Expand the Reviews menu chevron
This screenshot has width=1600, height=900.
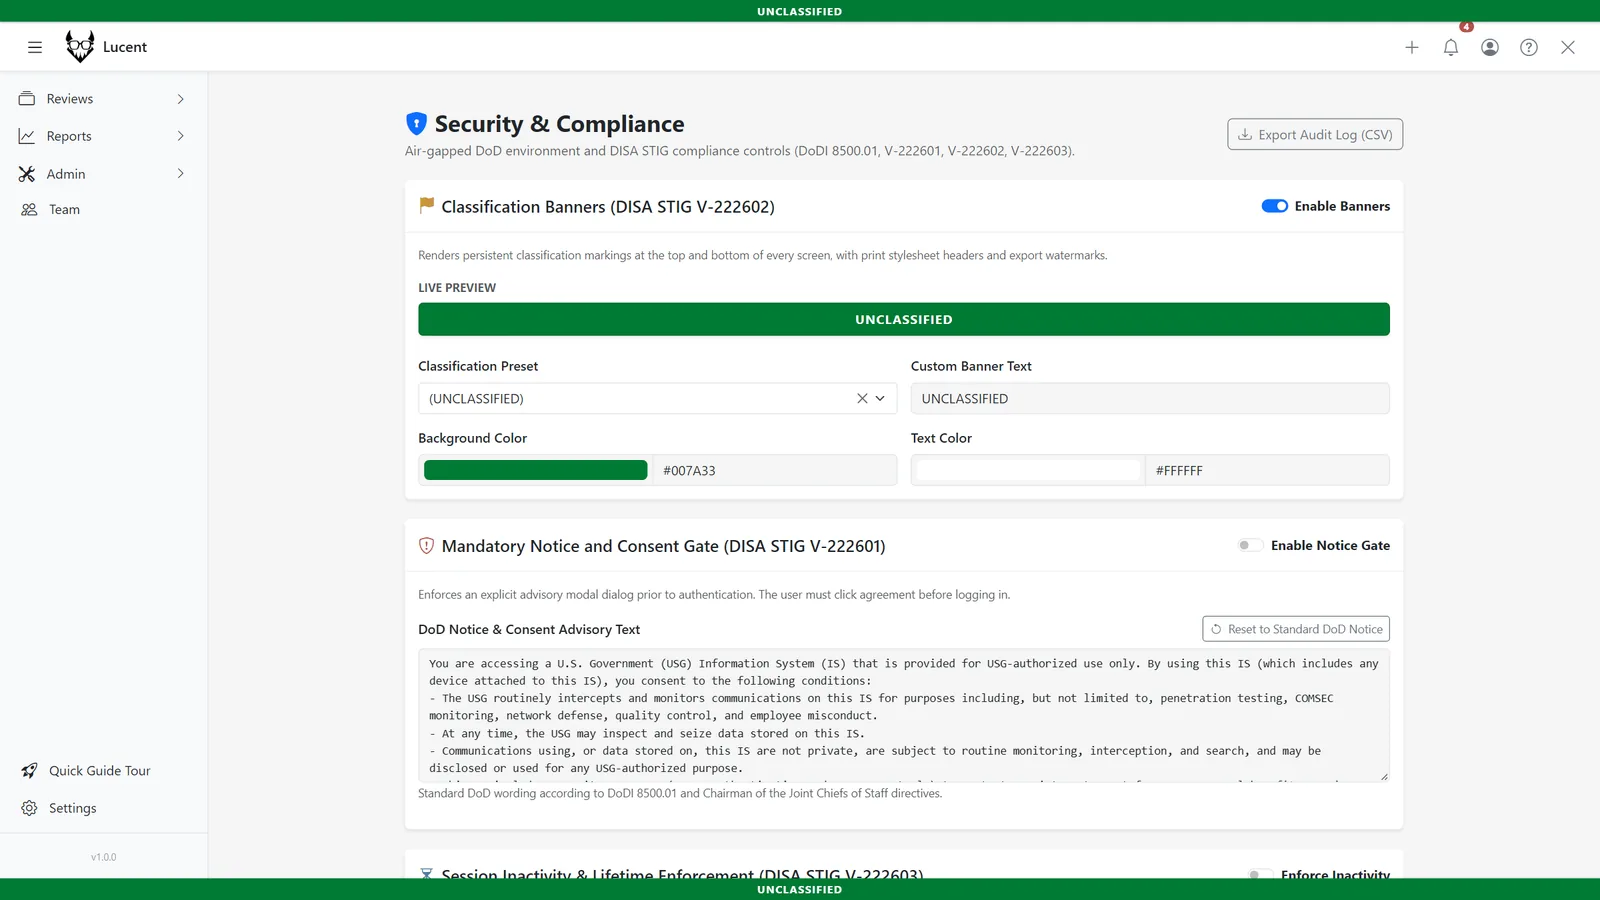(x=181, y=99)
